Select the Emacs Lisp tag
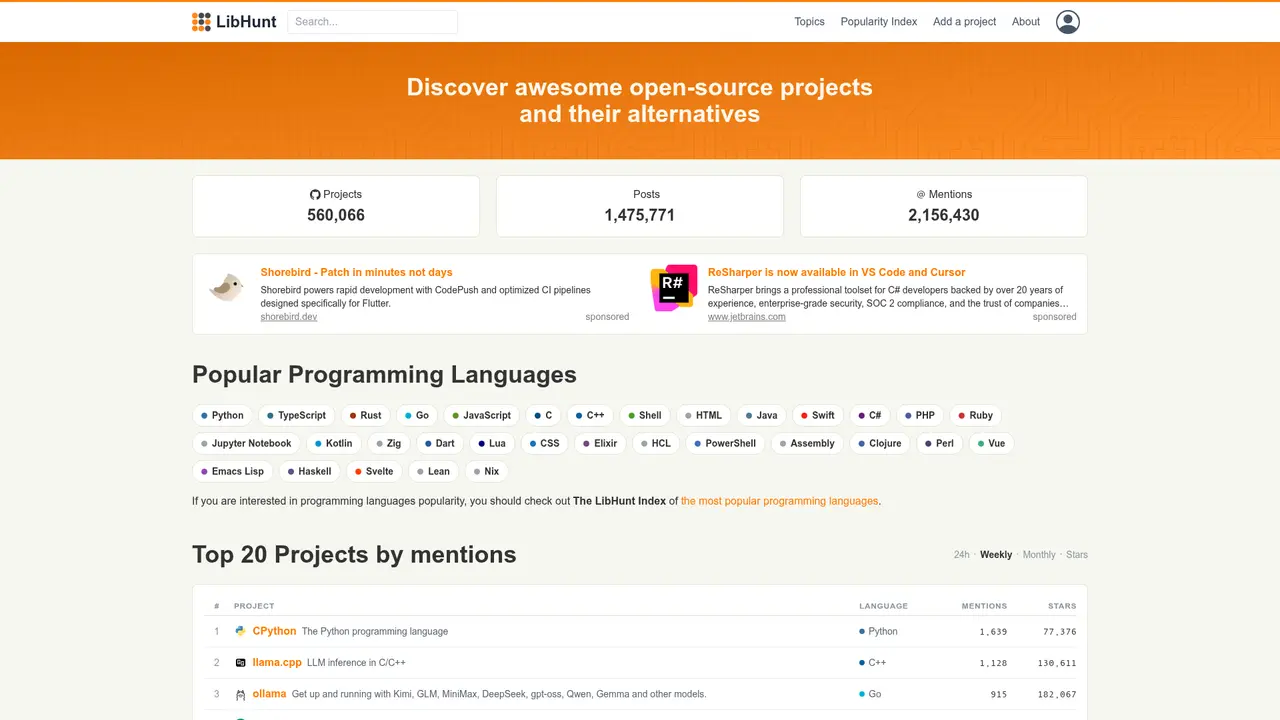The image size is (1280, 720). coord(232,471)
